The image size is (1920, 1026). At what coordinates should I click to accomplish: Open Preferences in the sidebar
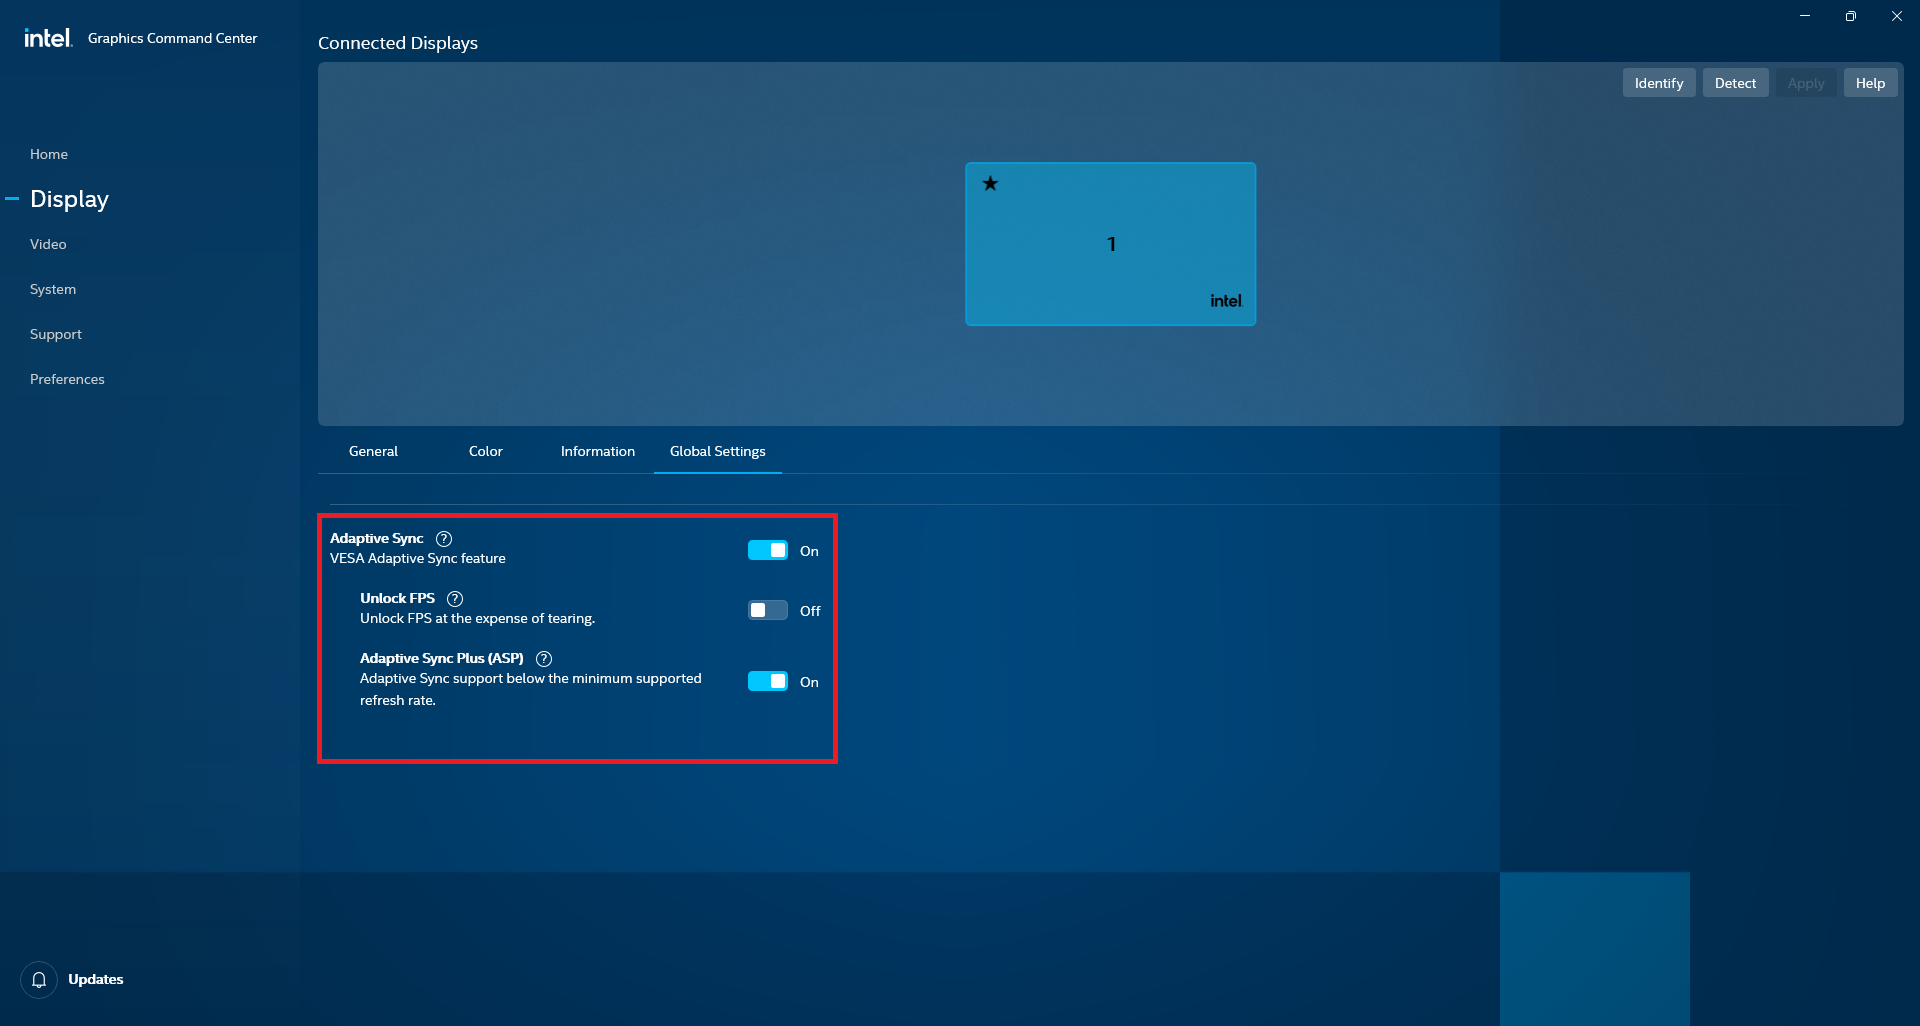[67, 379]
